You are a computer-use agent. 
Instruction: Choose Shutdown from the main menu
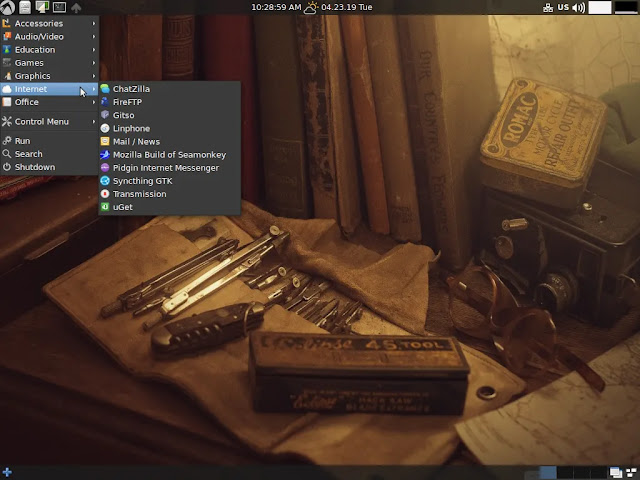click(49, 167)
